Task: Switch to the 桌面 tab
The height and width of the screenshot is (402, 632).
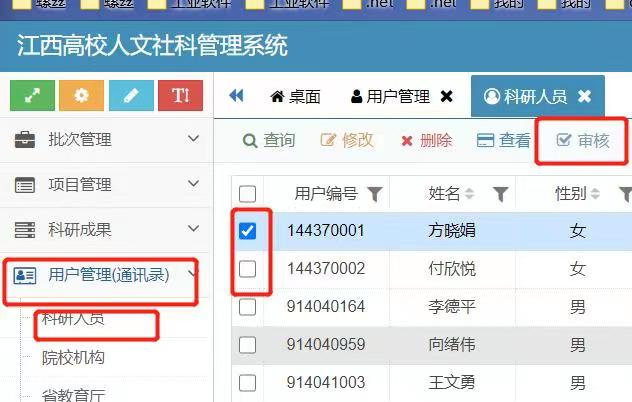Action: (x=295, y=97)
